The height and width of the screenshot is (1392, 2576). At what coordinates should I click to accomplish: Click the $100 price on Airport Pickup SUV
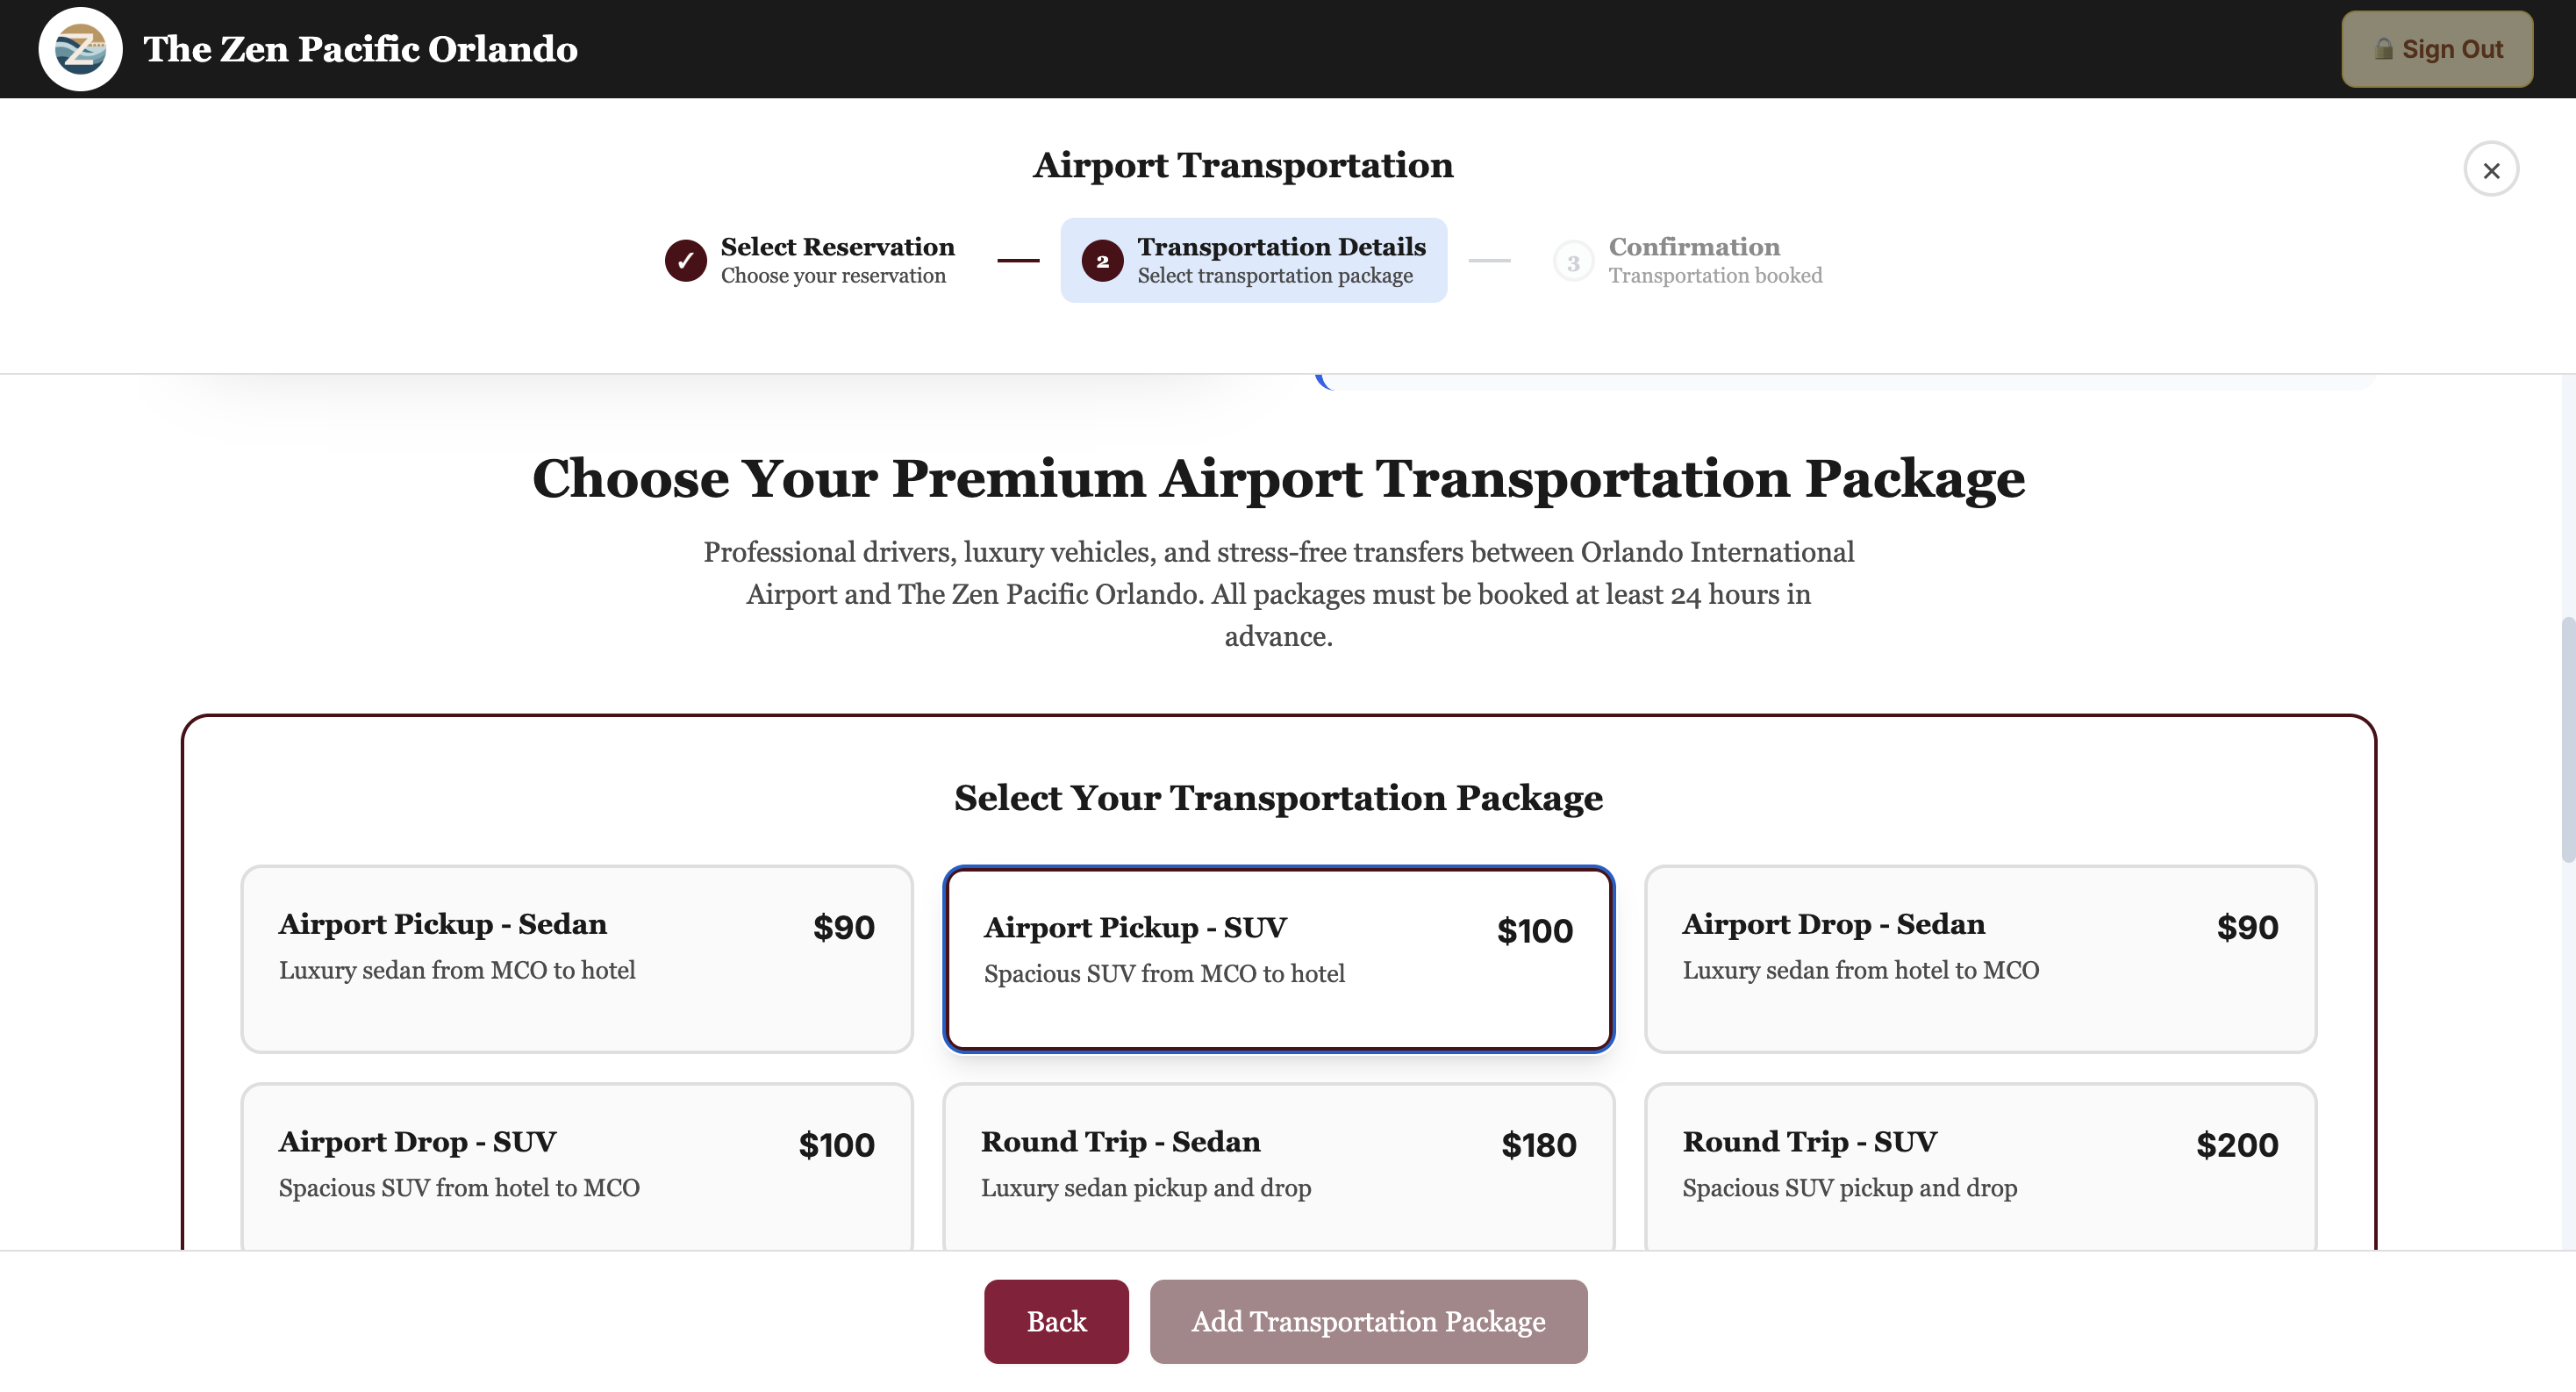tap(1535, 930)
